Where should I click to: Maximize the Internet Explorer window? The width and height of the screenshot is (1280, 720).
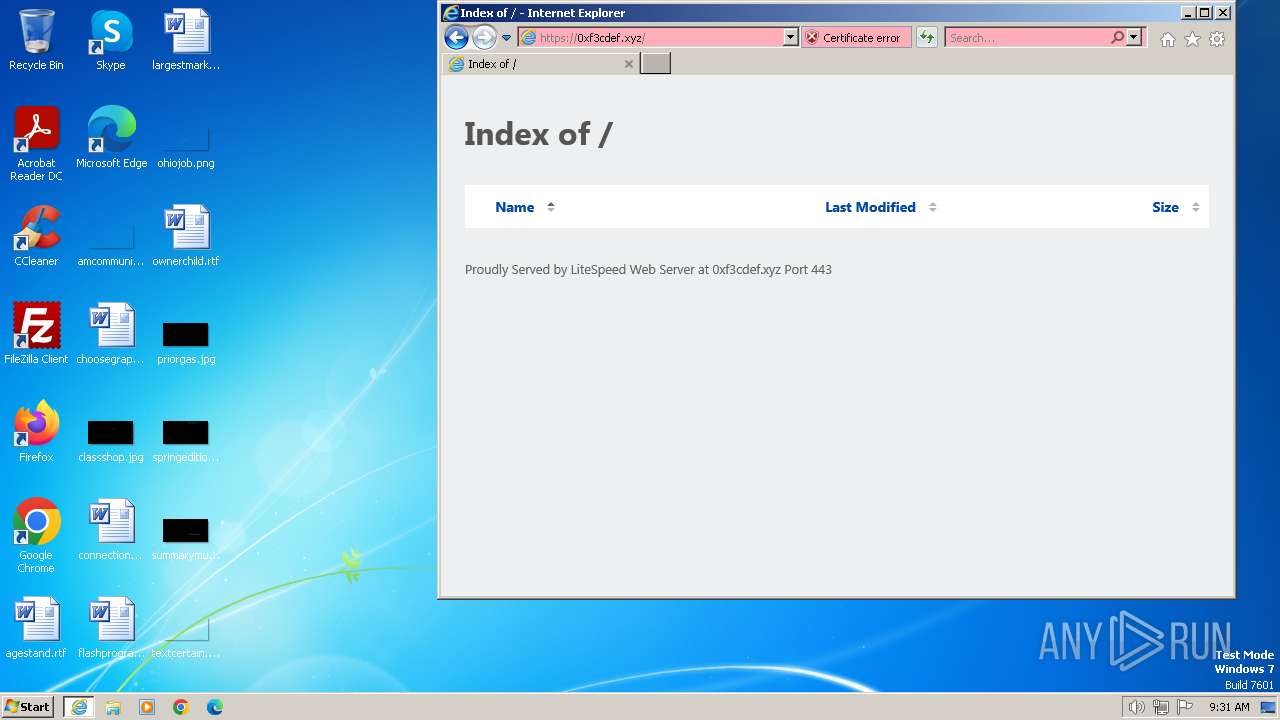[x=1205, y=13]
